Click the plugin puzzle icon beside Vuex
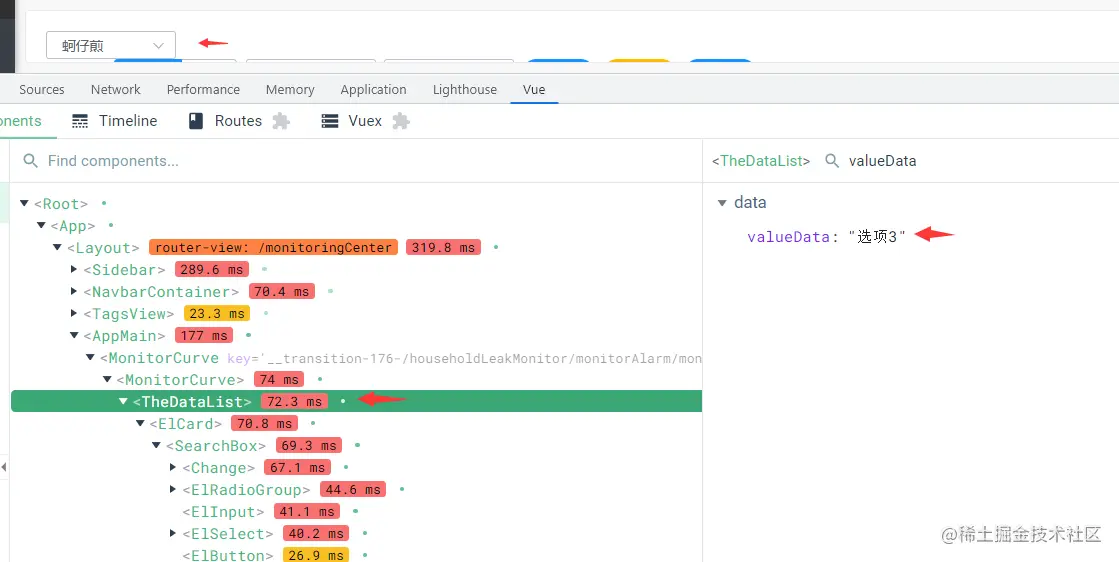 tap(401, 121)
